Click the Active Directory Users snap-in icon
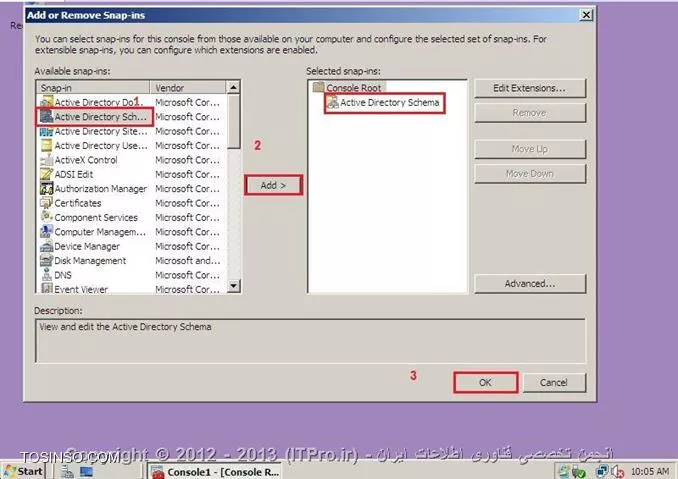The width and height of the screenshot is (678, 479). pos(46,146)
